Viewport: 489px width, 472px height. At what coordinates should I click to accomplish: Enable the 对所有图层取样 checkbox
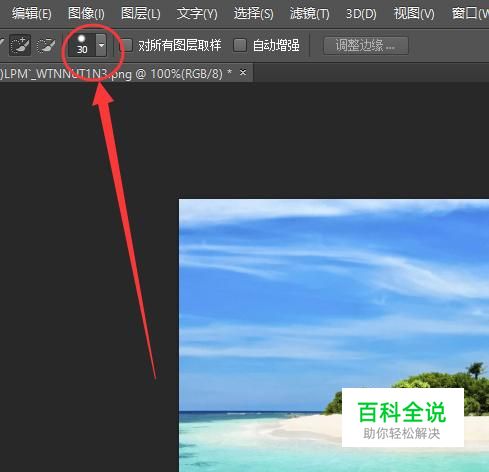[x=126, y=45]
